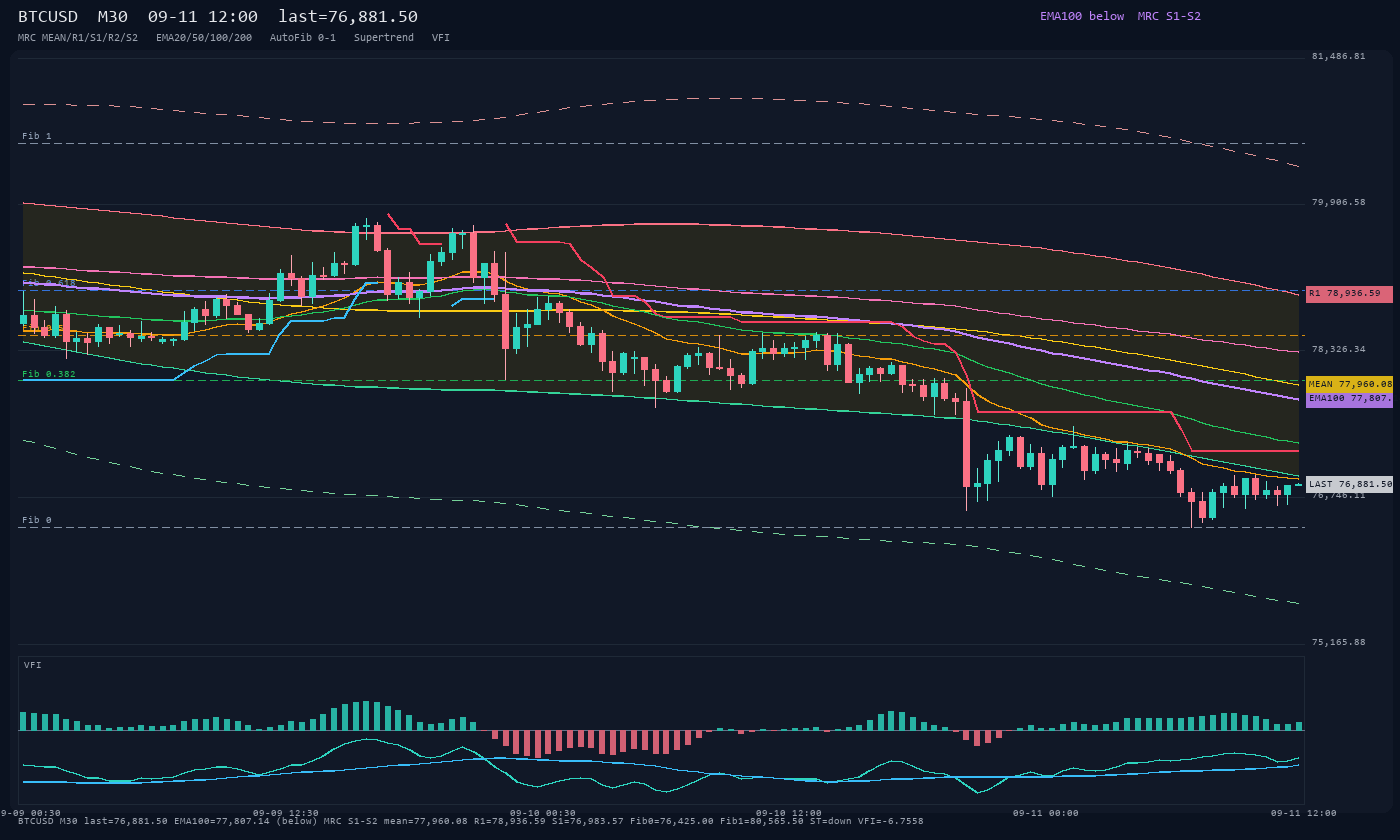Click the bottom status summary line
Image resolution: width=1400 pixels, height=840 pixels.
[471, 821]
